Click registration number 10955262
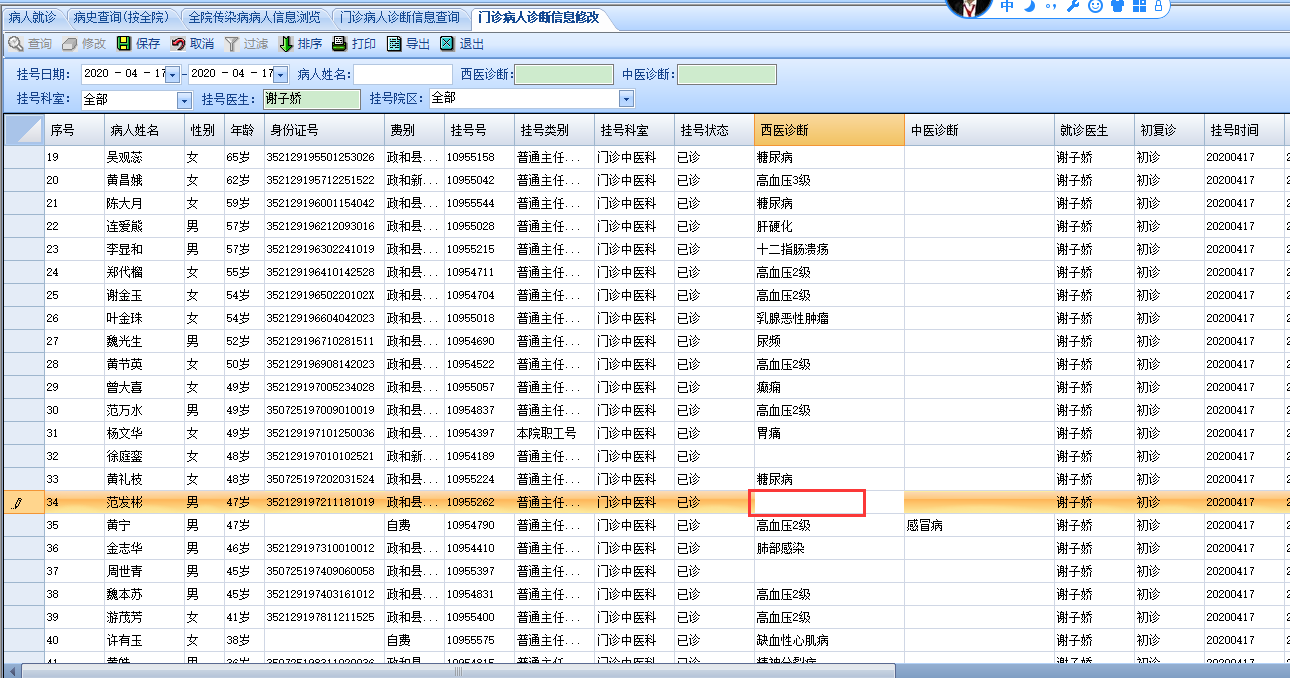This screenshot has width=1290, height=678. click(471, 502)
